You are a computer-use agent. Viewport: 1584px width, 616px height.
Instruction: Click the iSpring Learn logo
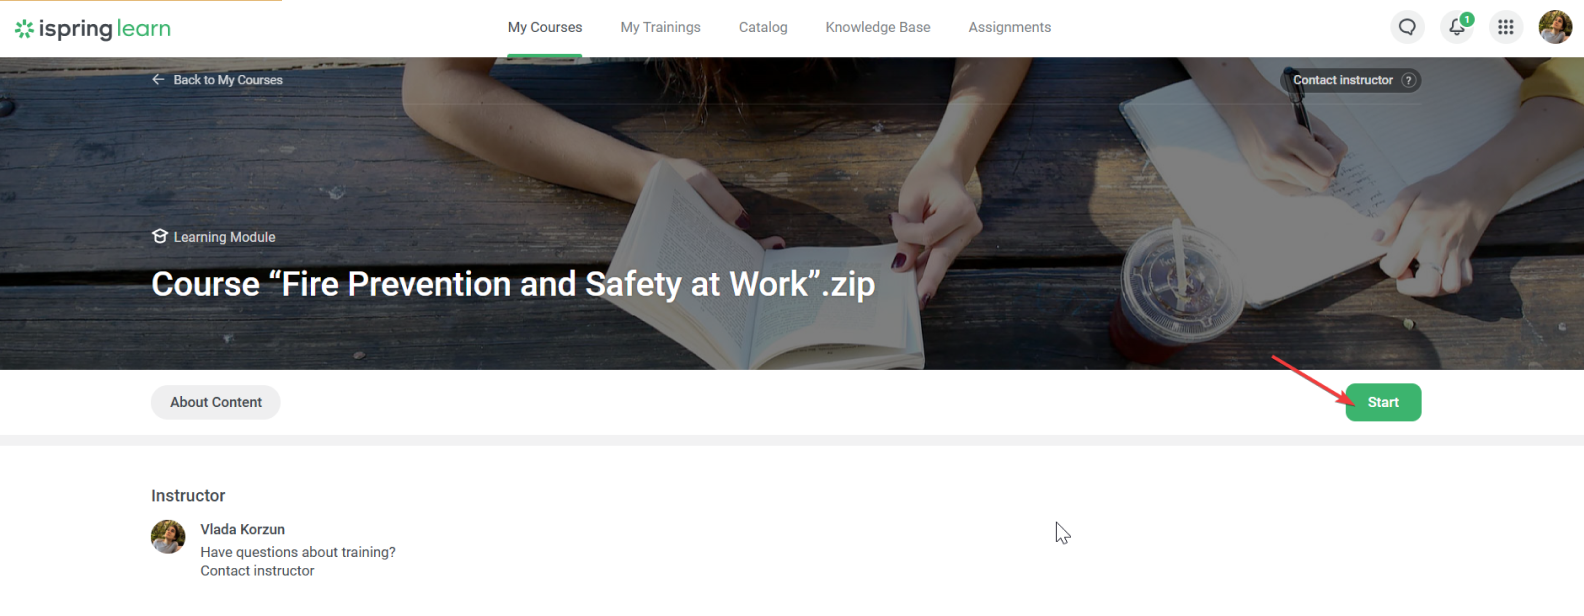click(93, 29)
